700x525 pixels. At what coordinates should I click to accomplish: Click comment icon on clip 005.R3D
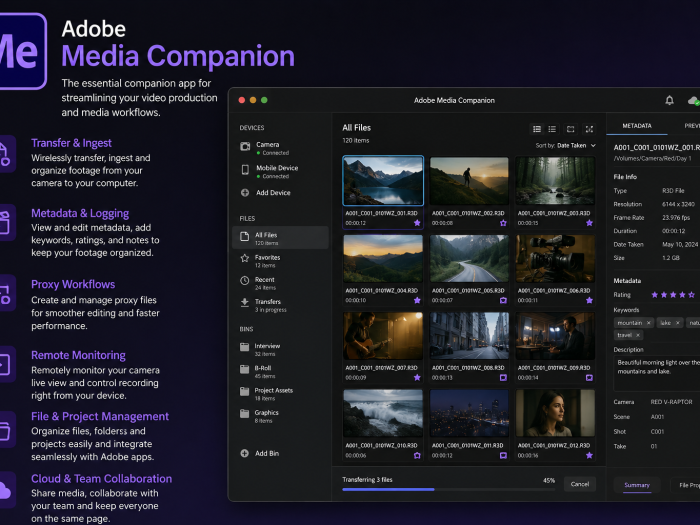[x=503, y=300]
